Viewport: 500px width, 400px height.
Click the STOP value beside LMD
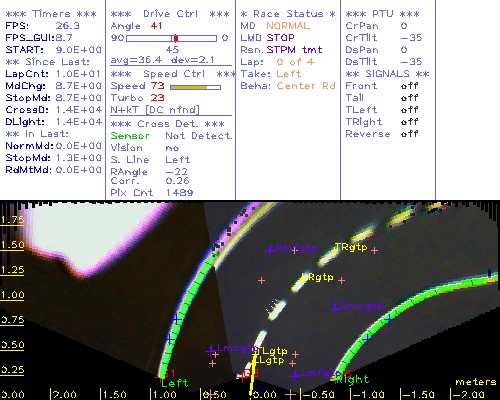pyautogui.click(x=280, y=38)
